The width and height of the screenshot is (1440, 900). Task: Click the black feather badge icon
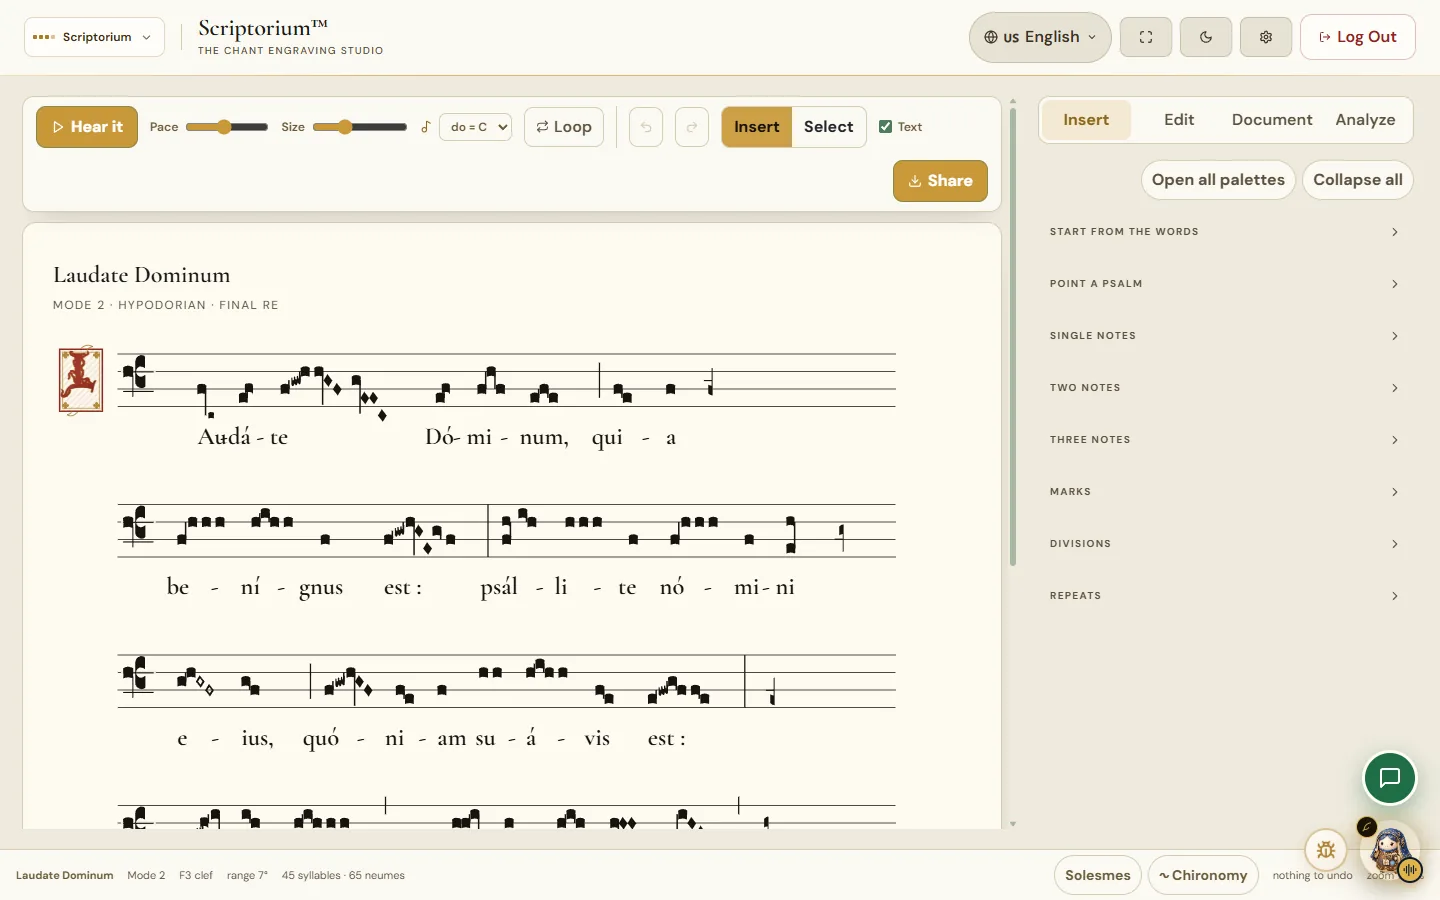(x=1367, y=827)
